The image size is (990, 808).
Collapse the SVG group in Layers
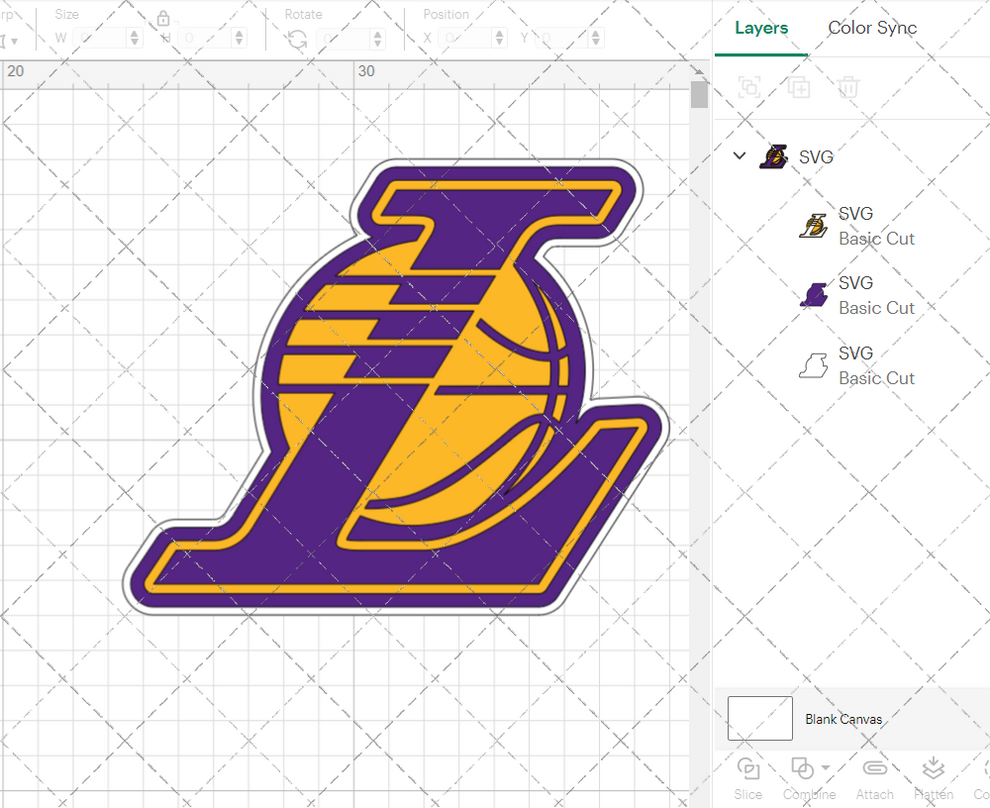(739, 156)
